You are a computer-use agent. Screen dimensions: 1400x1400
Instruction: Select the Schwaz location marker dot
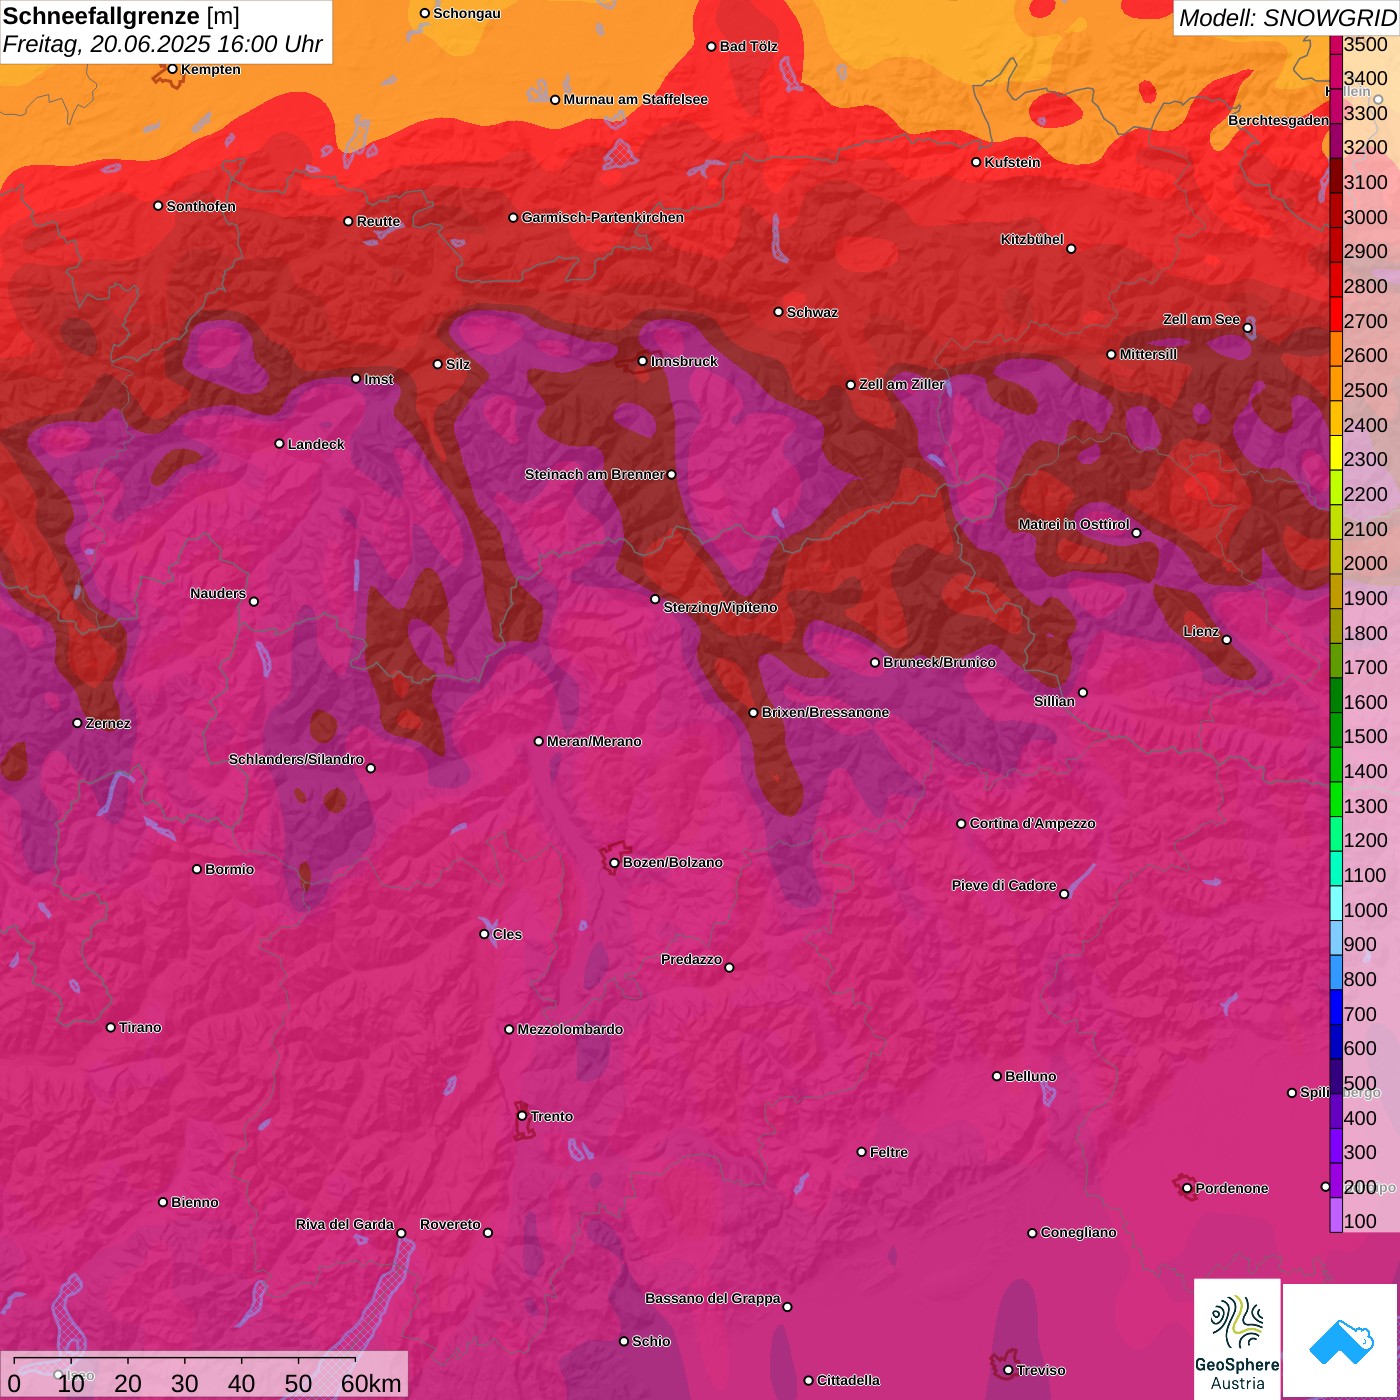point(778,312)
